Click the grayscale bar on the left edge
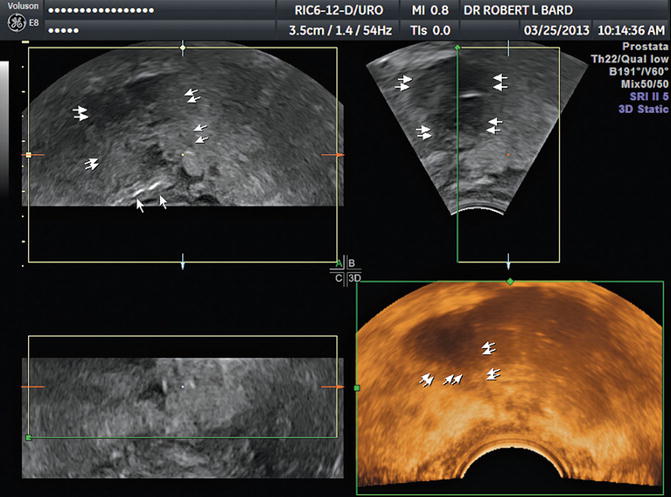671x497 pixels. (x=4, y=126)
